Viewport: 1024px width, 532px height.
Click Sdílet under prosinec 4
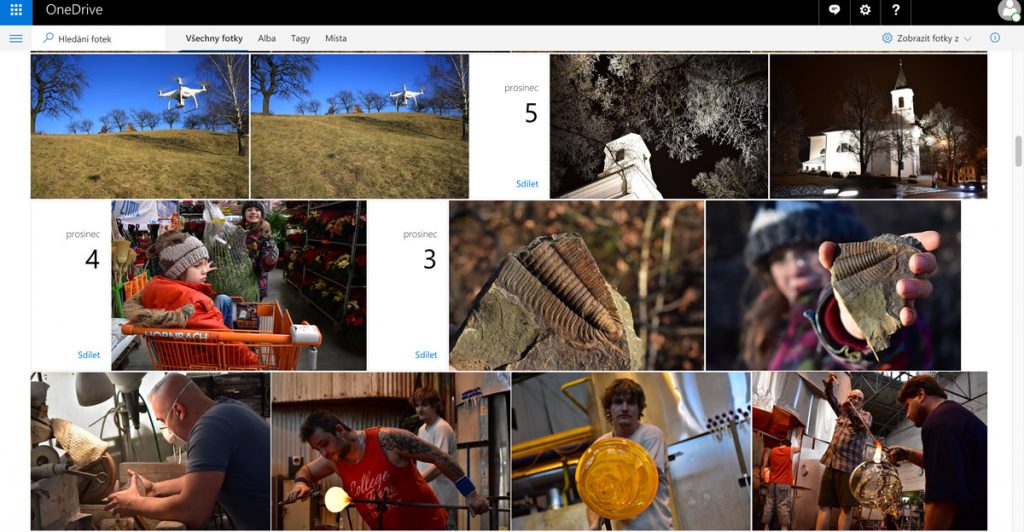[x=89, y=355]
